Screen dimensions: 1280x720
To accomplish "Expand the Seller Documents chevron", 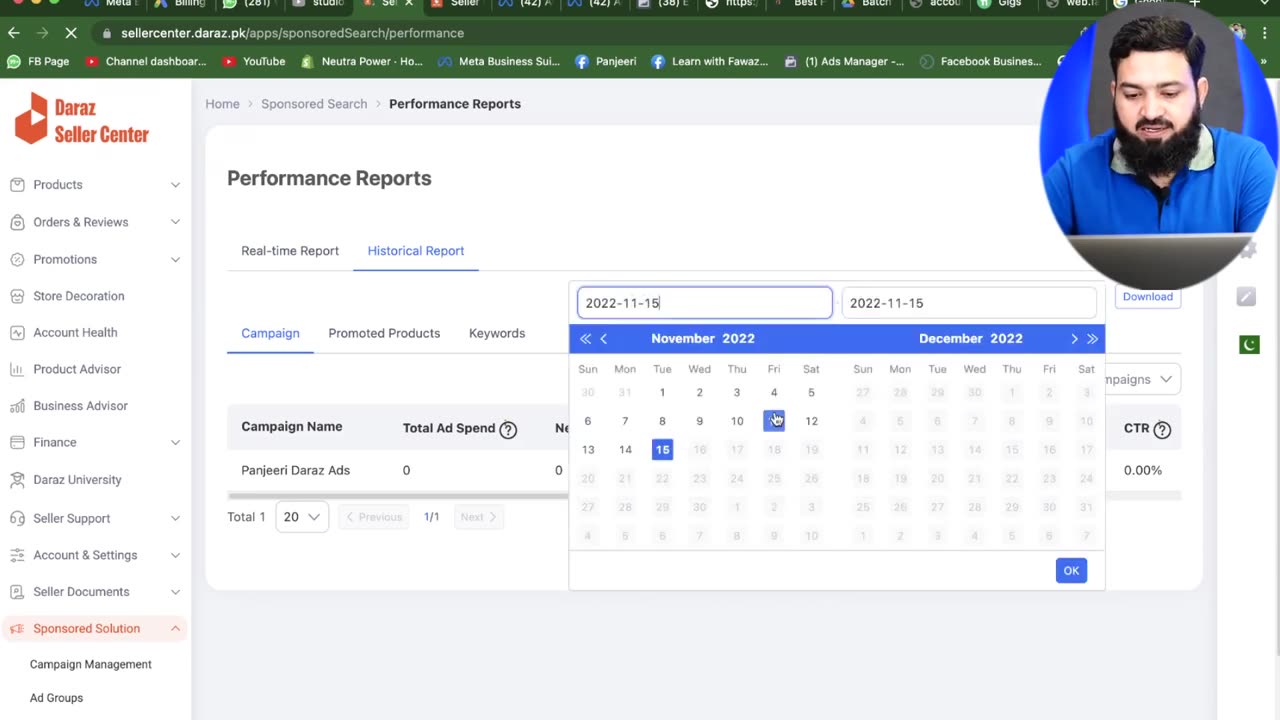I will 175,592.
